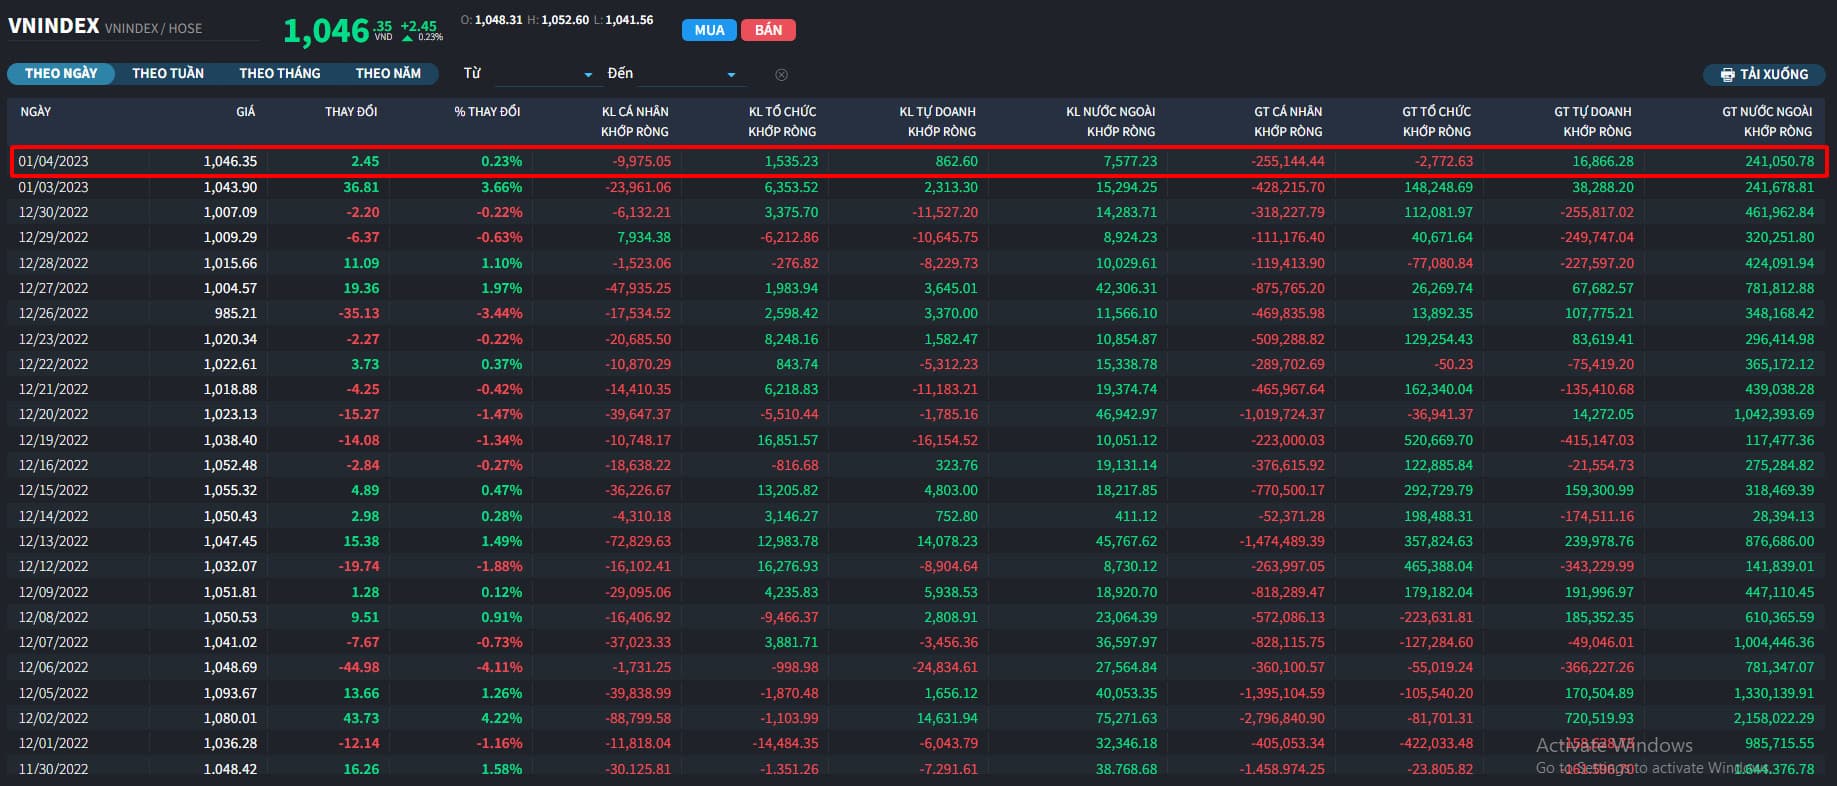Click the KL NƯỚC NGOÀI KHỚP RÒNG header

(1110, 121)
